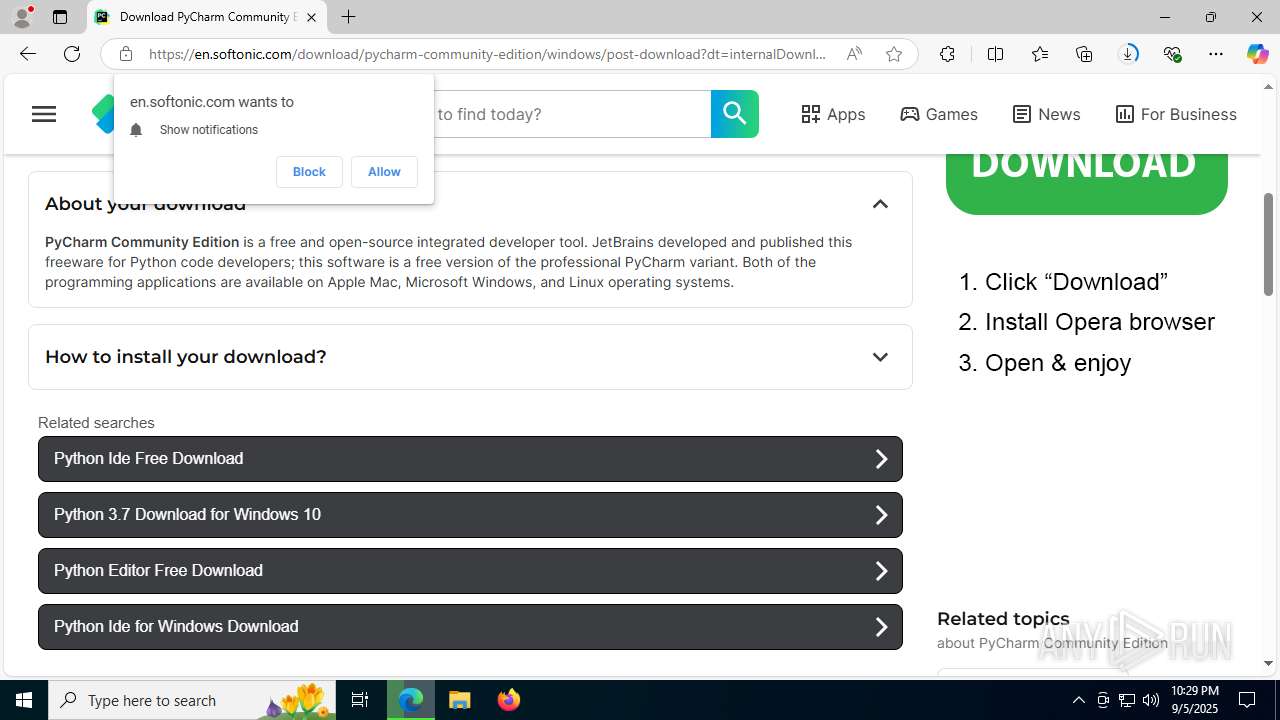Toggle Split screen view
This screenshot has height=720, width=1280.
(x=995, y=54)
